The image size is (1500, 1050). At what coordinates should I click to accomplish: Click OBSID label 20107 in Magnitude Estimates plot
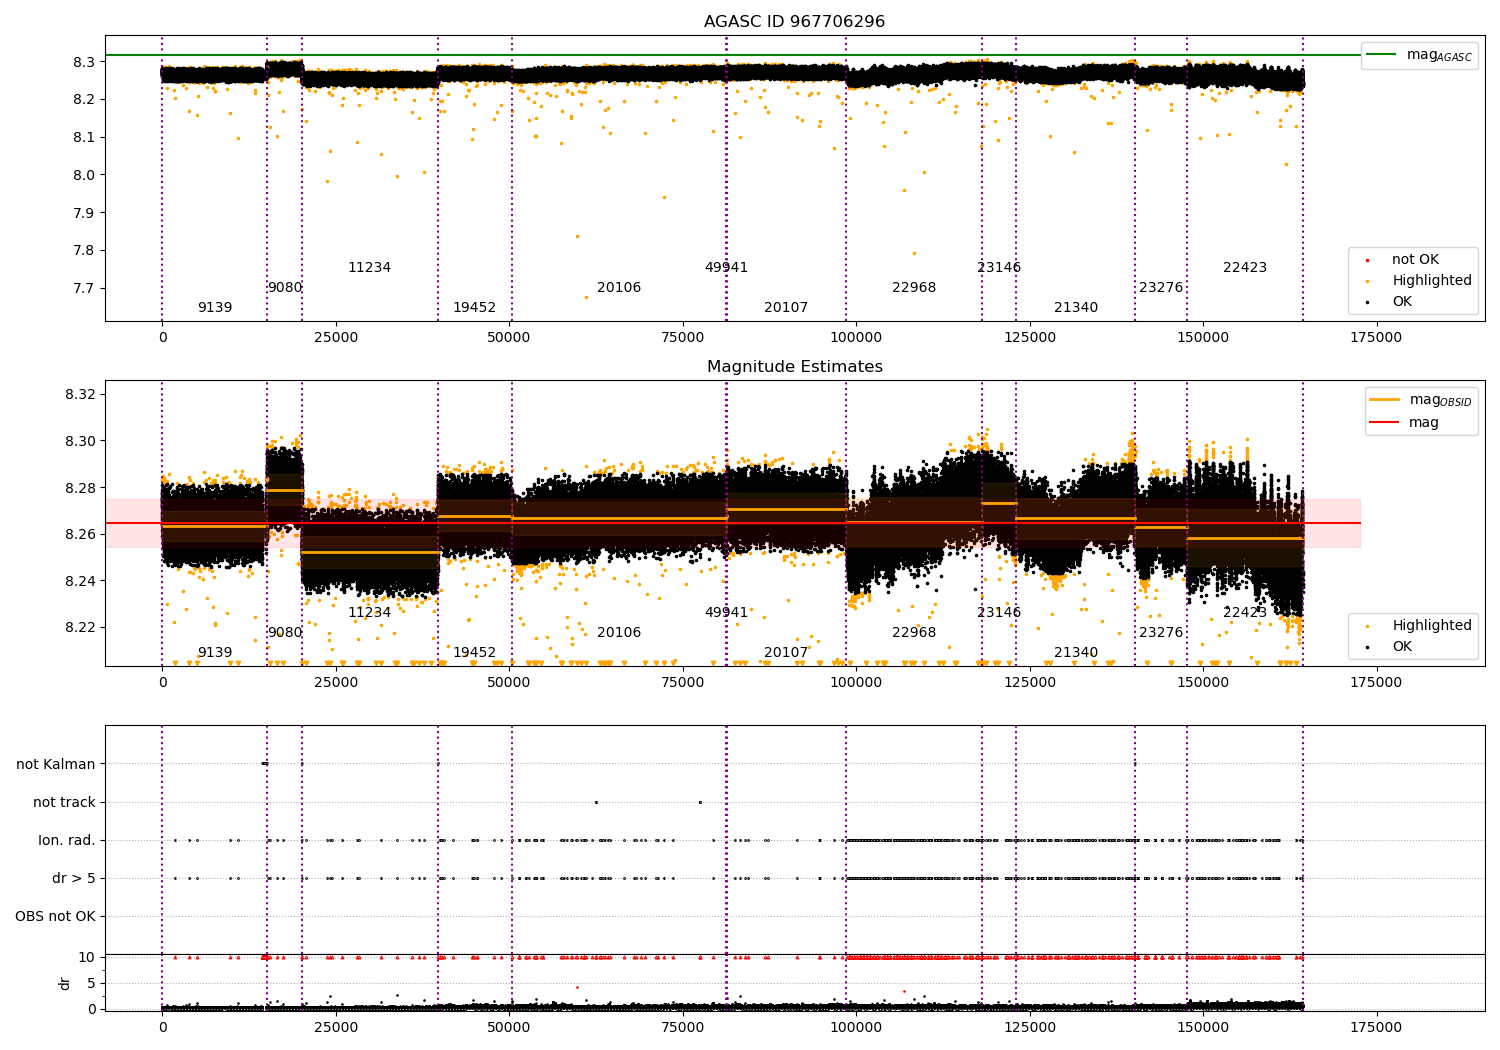[786, 653]
